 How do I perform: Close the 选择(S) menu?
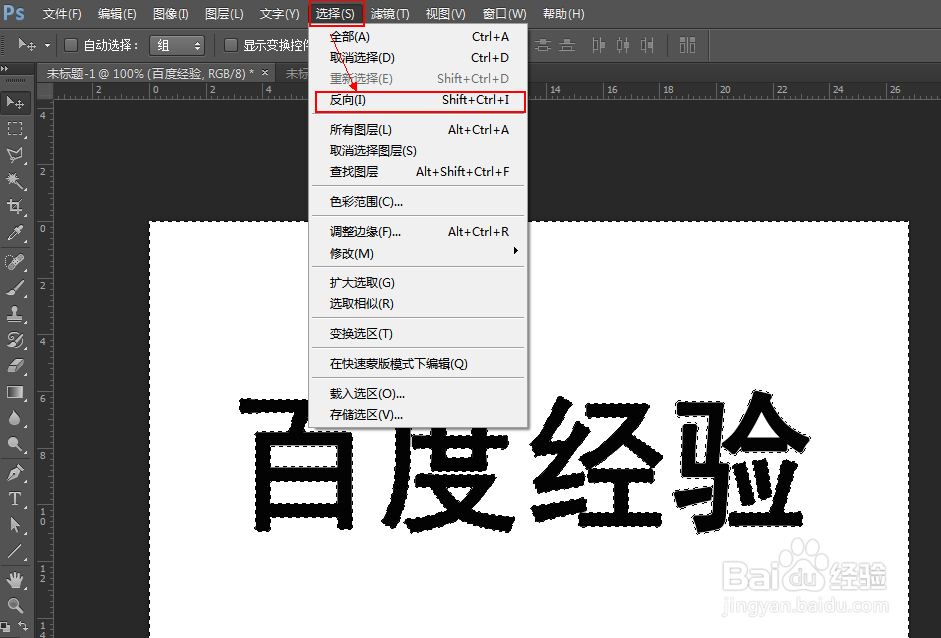tap(336, 13)
